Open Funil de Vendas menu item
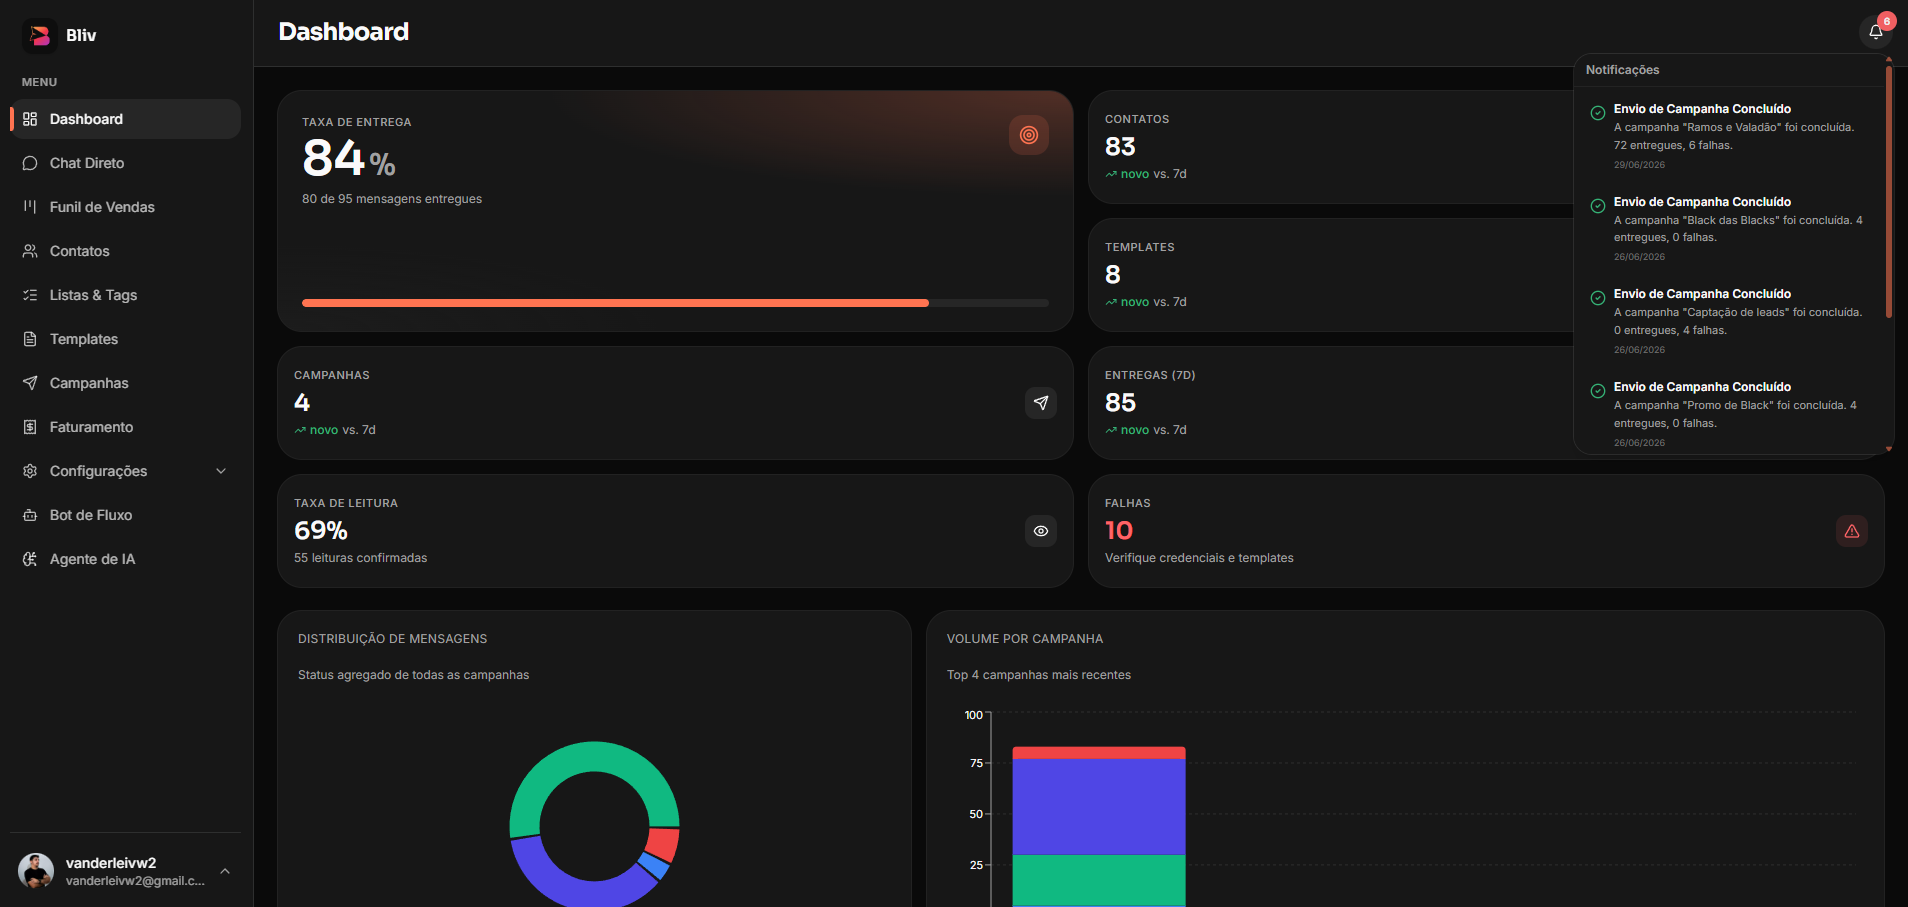This screenshot has width=1908, height=907. point(126,207)
